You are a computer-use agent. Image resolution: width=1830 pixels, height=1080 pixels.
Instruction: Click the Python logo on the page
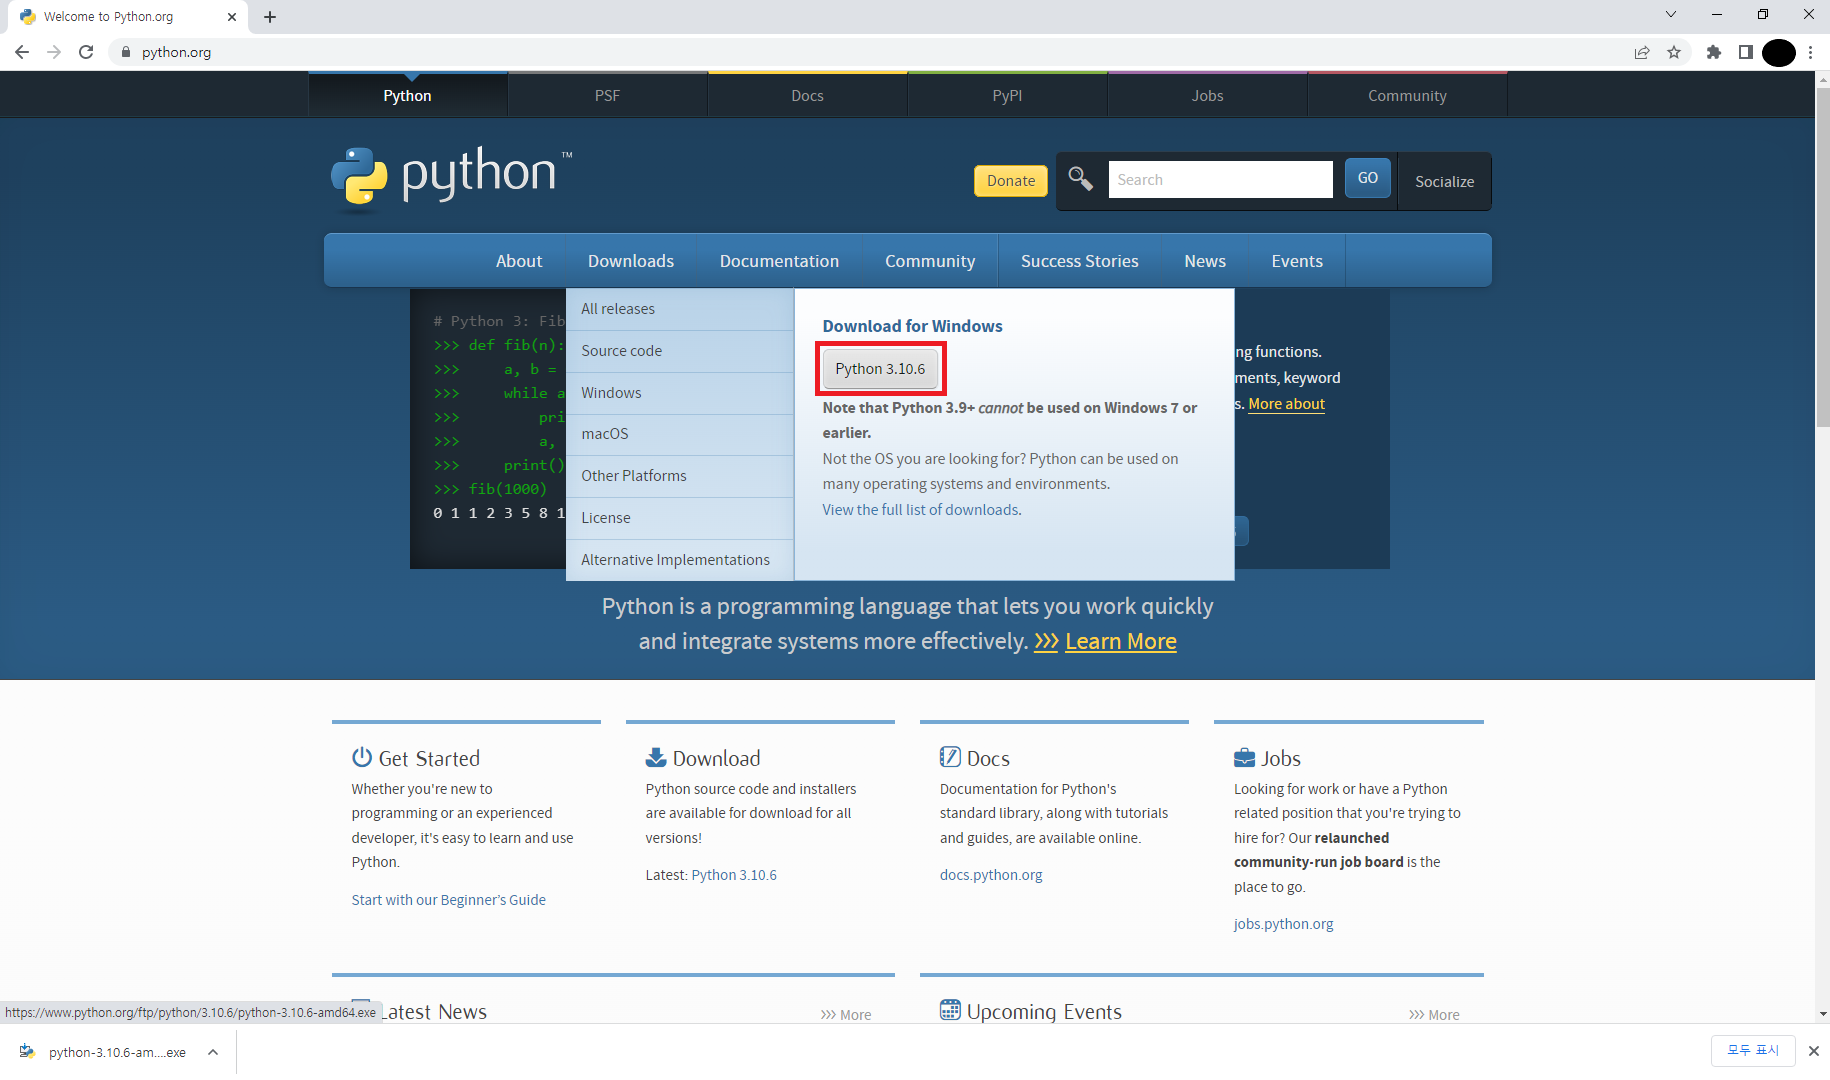point(451,178)
